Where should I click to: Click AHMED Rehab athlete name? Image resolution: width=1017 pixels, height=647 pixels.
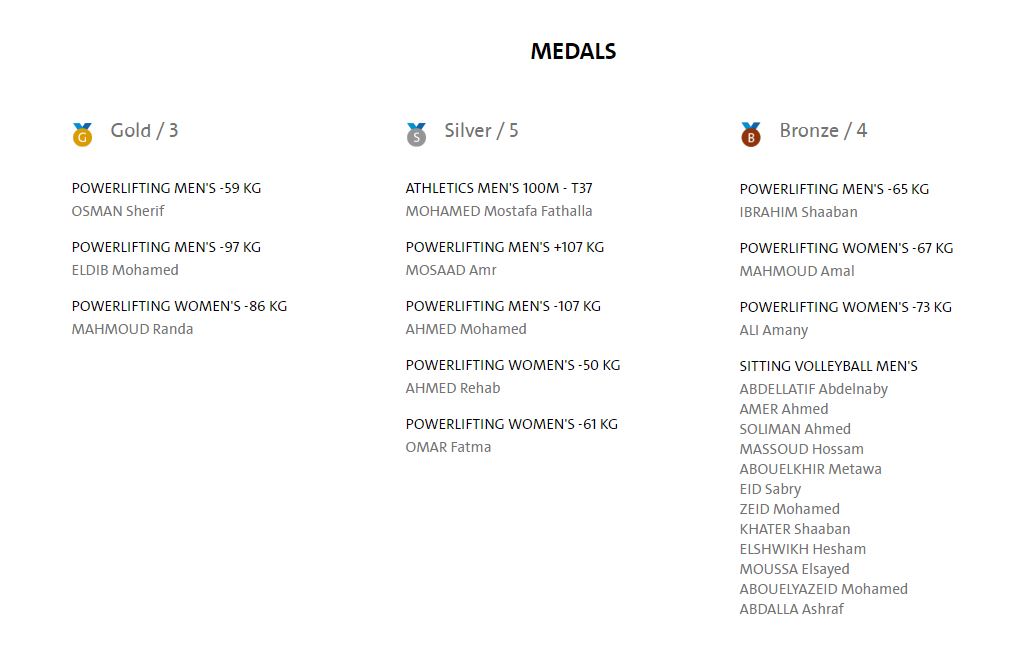pos(452,388)
